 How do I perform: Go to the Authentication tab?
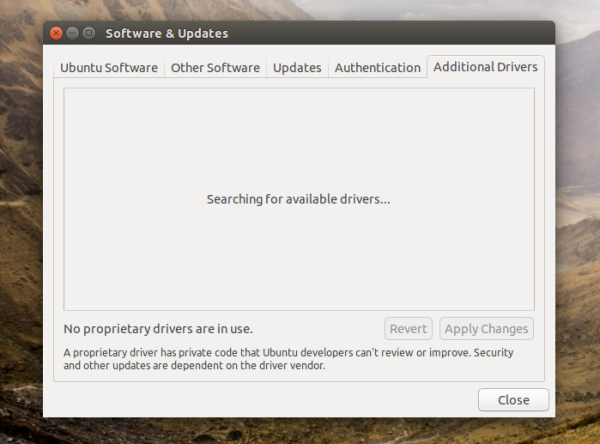pyautogui.click(x=377, y=68)
